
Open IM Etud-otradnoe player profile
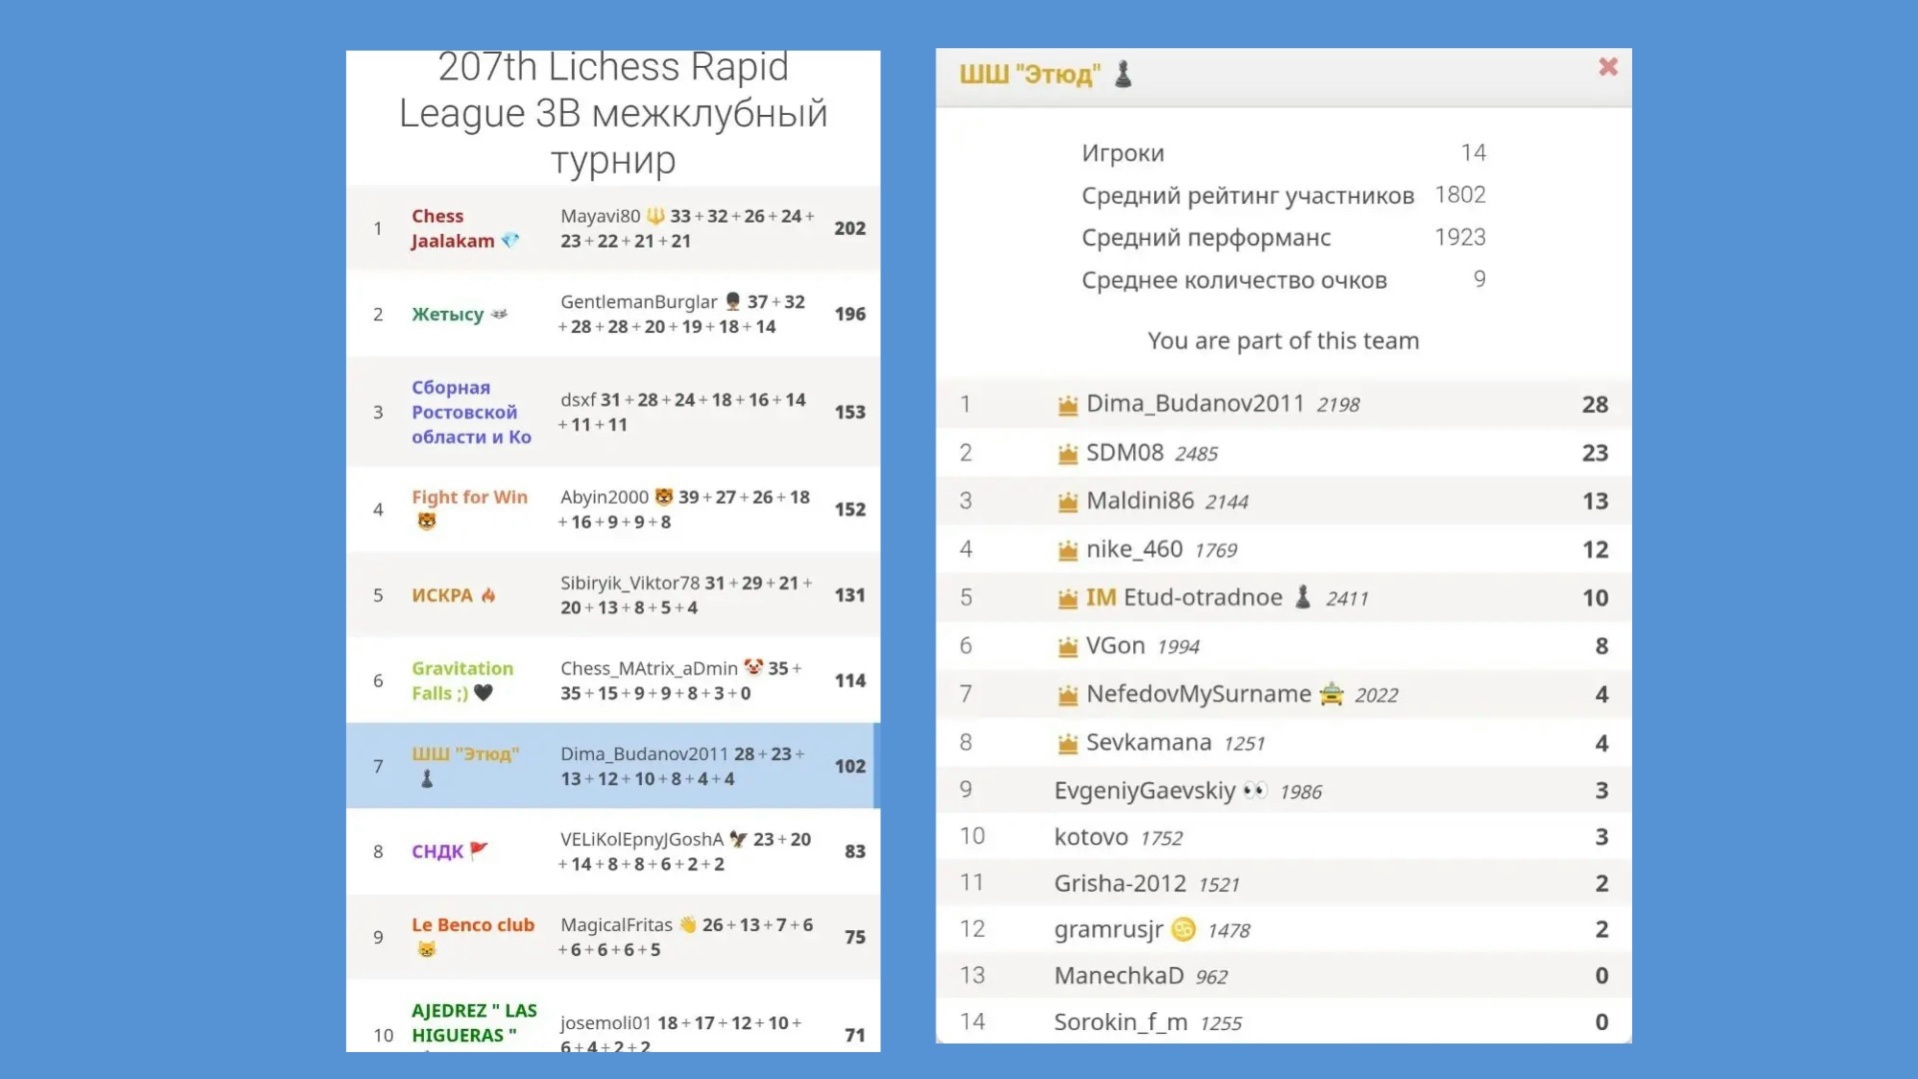[1184, 597]
